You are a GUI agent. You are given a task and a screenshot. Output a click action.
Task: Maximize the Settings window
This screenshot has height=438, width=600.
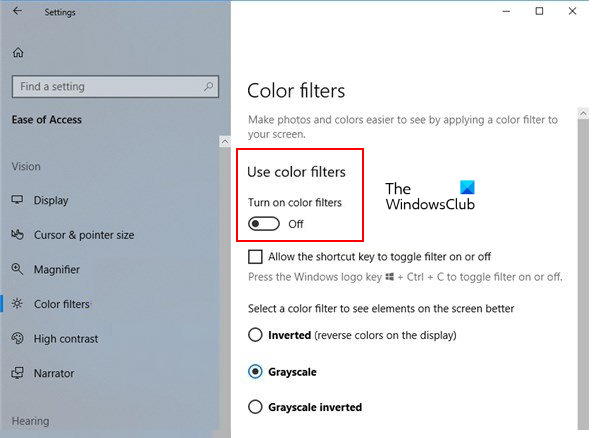539,12
